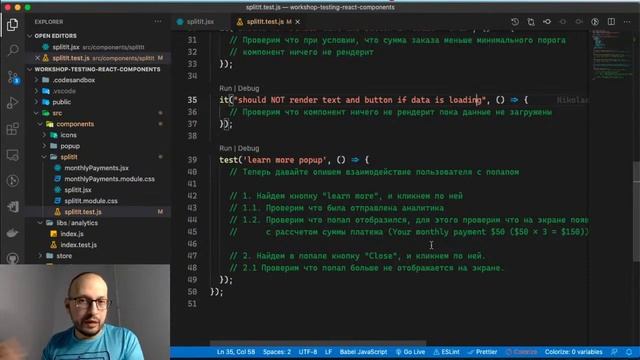The image size is (640, 360).
Task: Click Debug code lens above line 35
Action: (248, 88)
